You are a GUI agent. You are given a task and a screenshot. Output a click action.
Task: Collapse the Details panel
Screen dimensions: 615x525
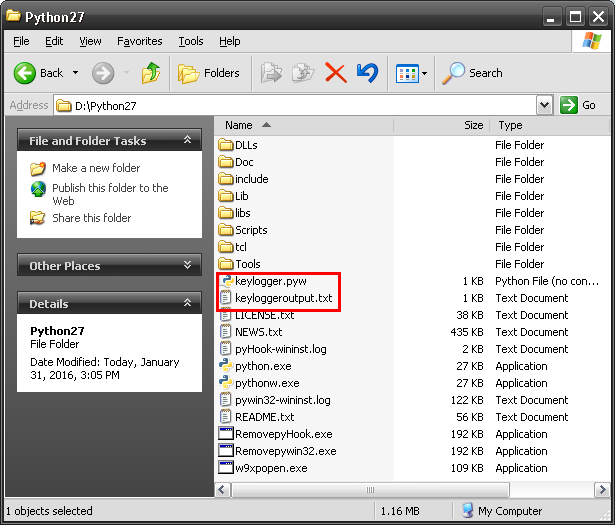pyautogui.click(x=187, y=303)
